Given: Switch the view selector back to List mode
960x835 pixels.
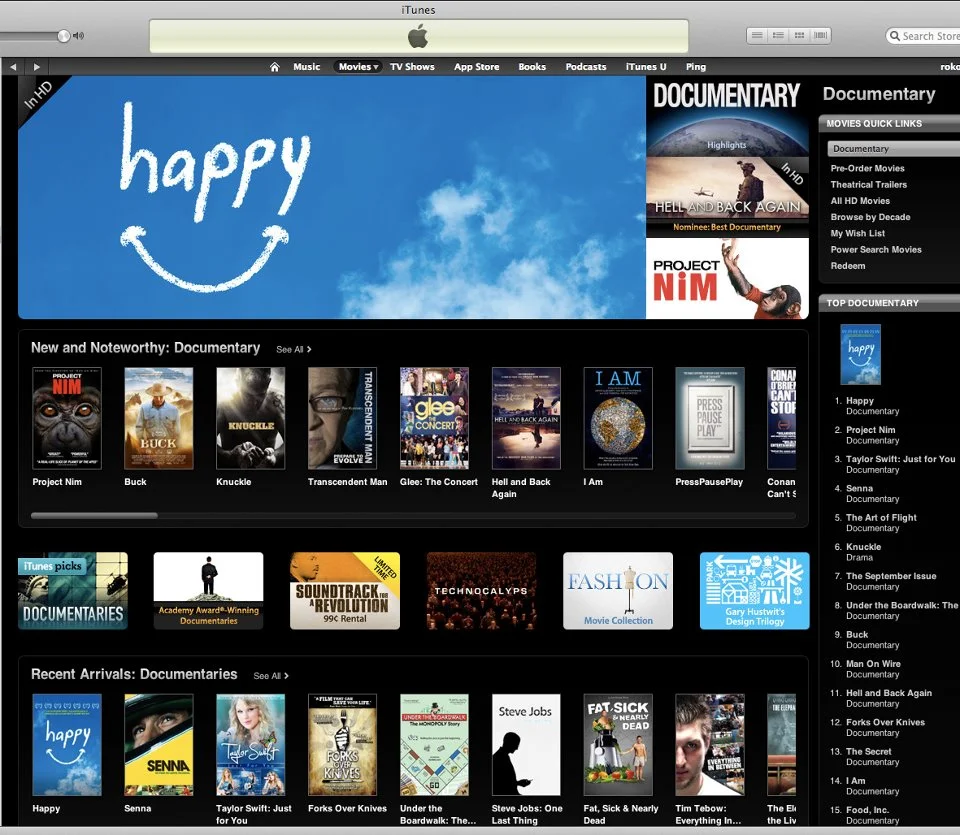Looking at the screenshot, I should [757, 34].
